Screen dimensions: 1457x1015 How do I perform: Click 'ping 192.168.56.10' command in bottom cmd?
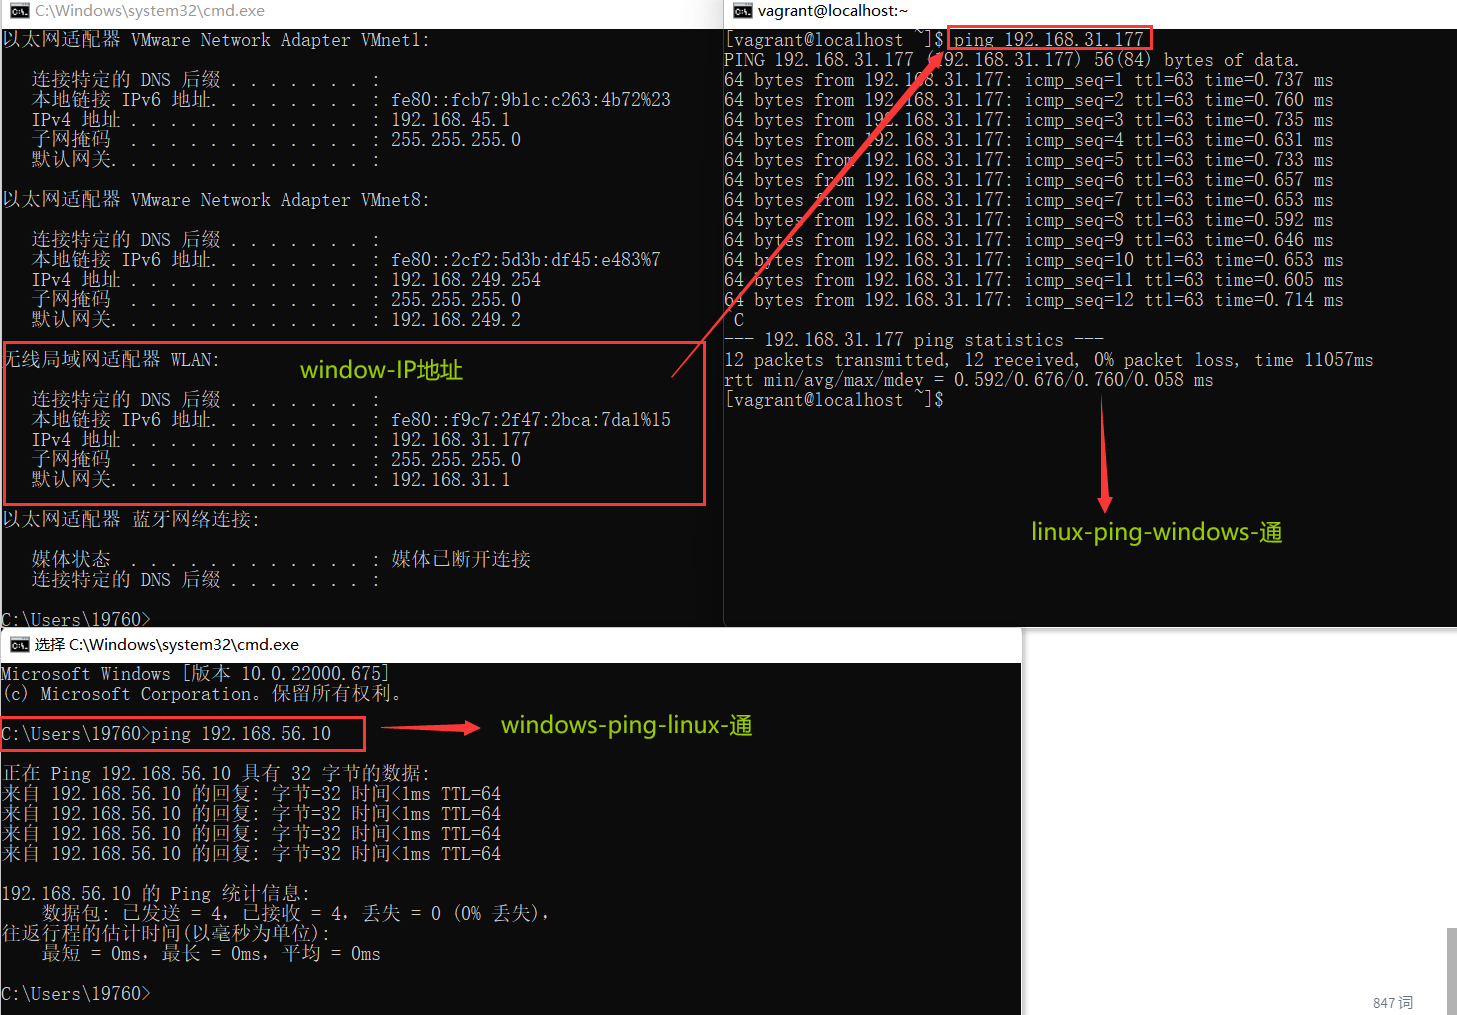pos(241,734)
